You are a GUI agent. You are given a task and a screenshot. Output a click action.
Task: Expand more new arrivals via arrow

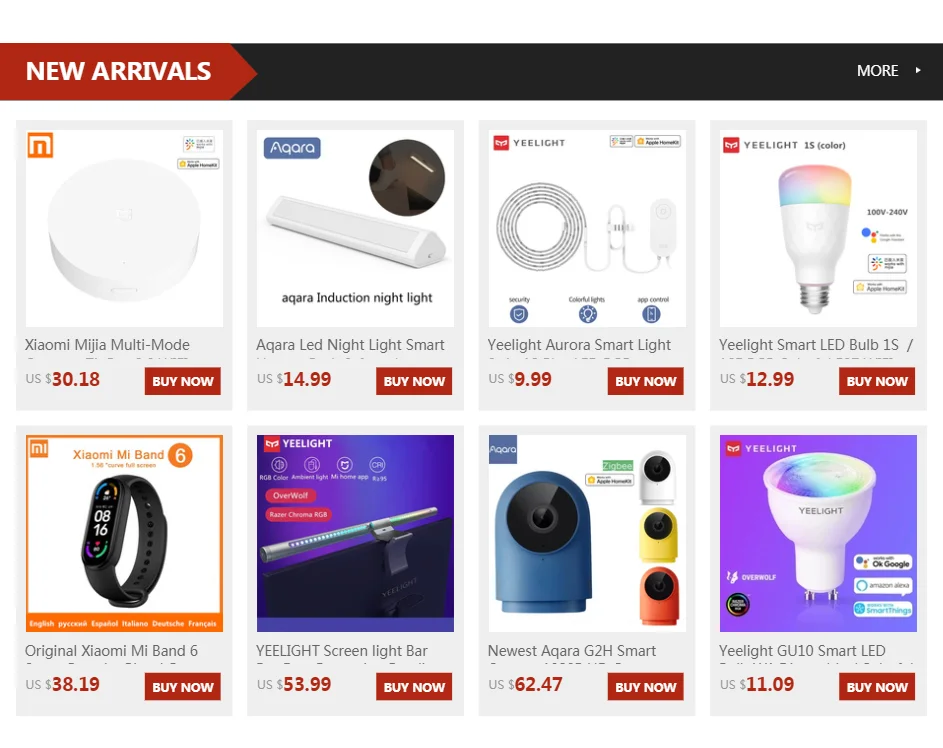pyautogui.click(x=918, y=70)
